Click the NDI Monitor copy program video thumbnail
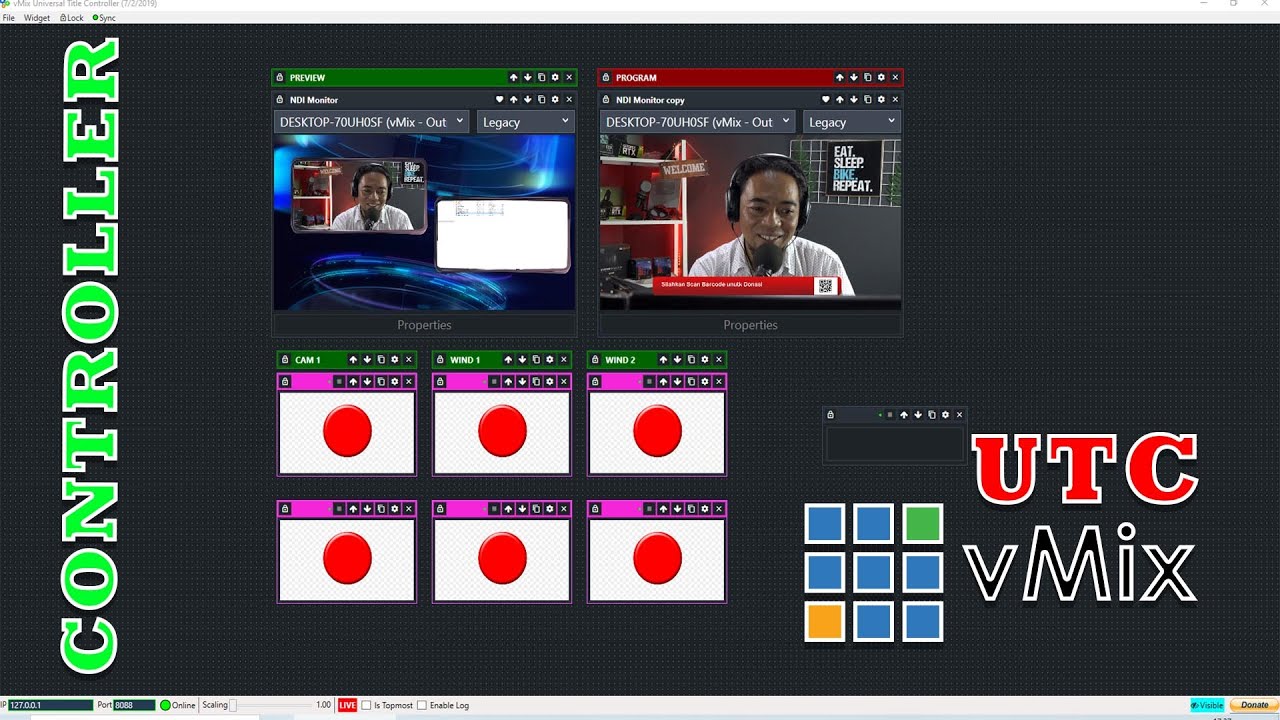1280x720 pixels. (x=750, y=223)
